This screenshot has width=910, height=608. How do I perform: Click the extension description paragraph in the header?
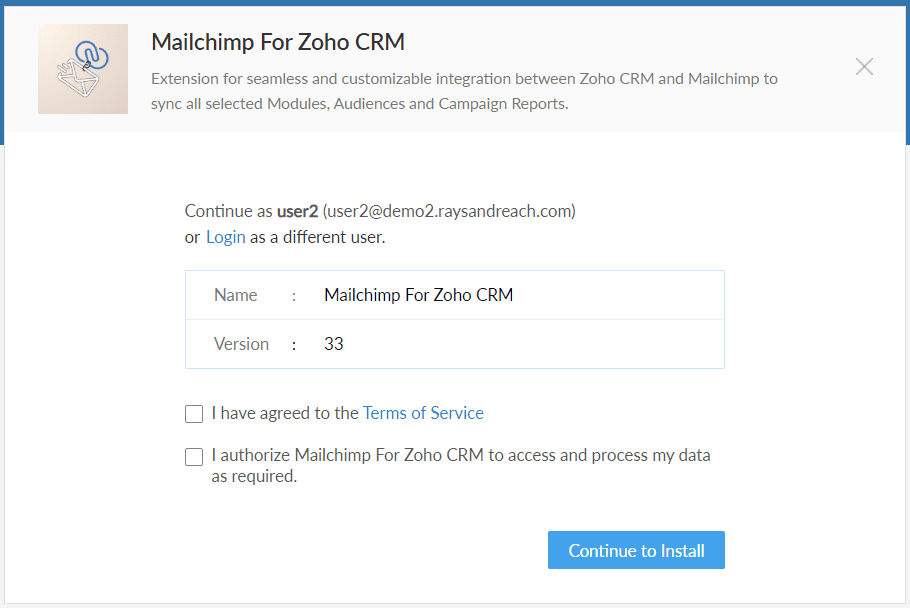(x=464, y=91)
